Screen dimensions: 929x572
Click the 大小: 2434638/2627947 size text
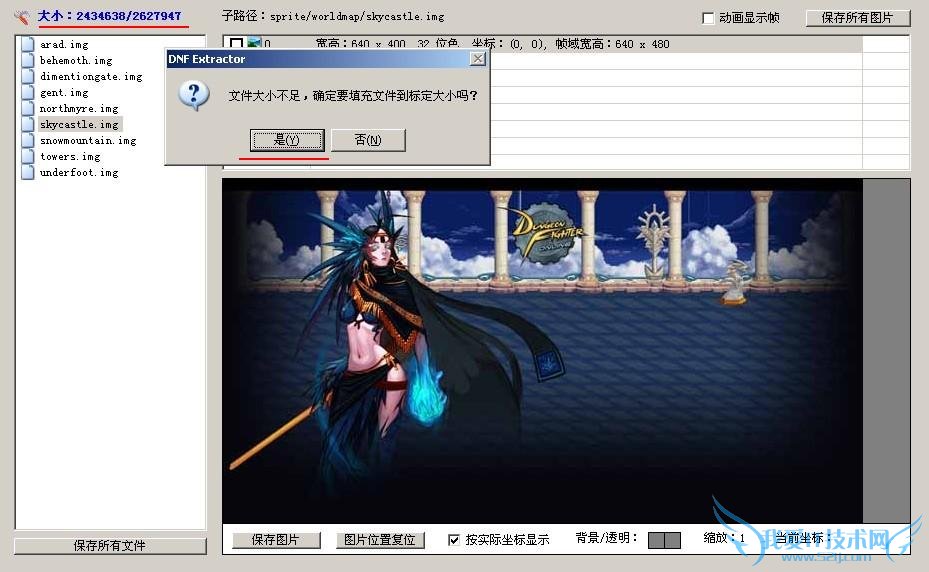(x=110, y=17)
